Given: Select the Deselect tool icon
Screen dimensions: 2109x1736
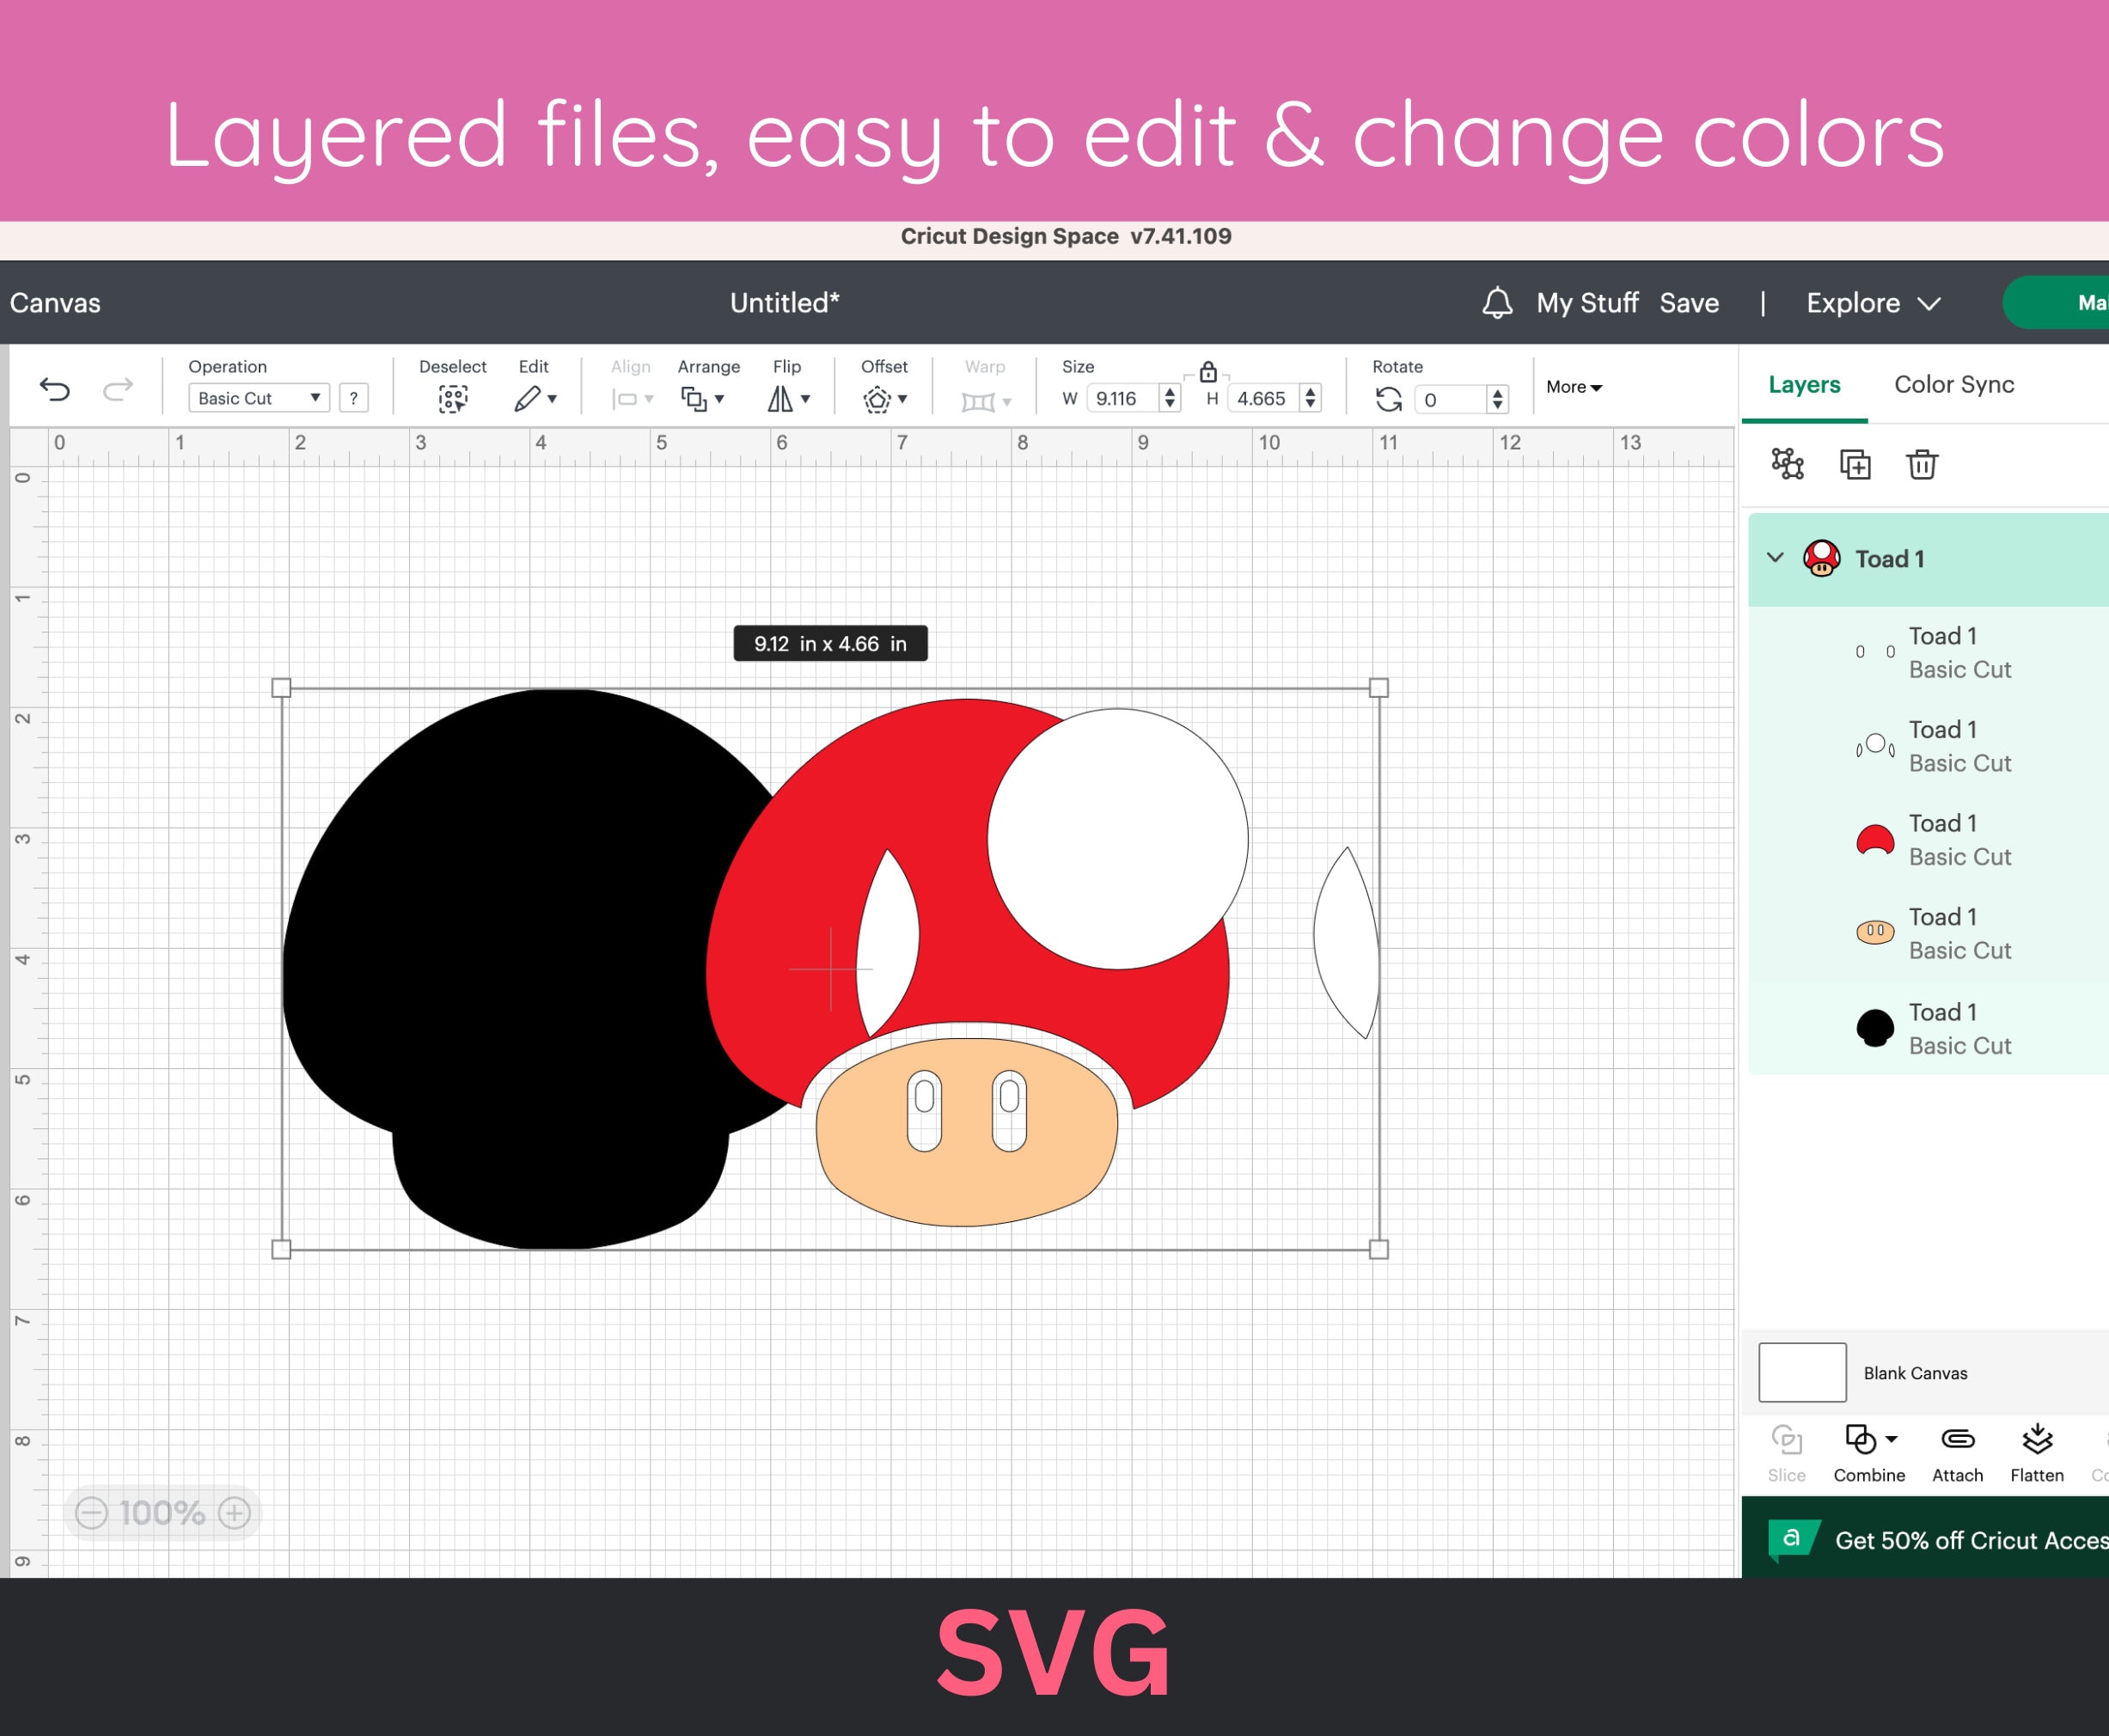Looking at the screenshot, I should click(453, 398).
